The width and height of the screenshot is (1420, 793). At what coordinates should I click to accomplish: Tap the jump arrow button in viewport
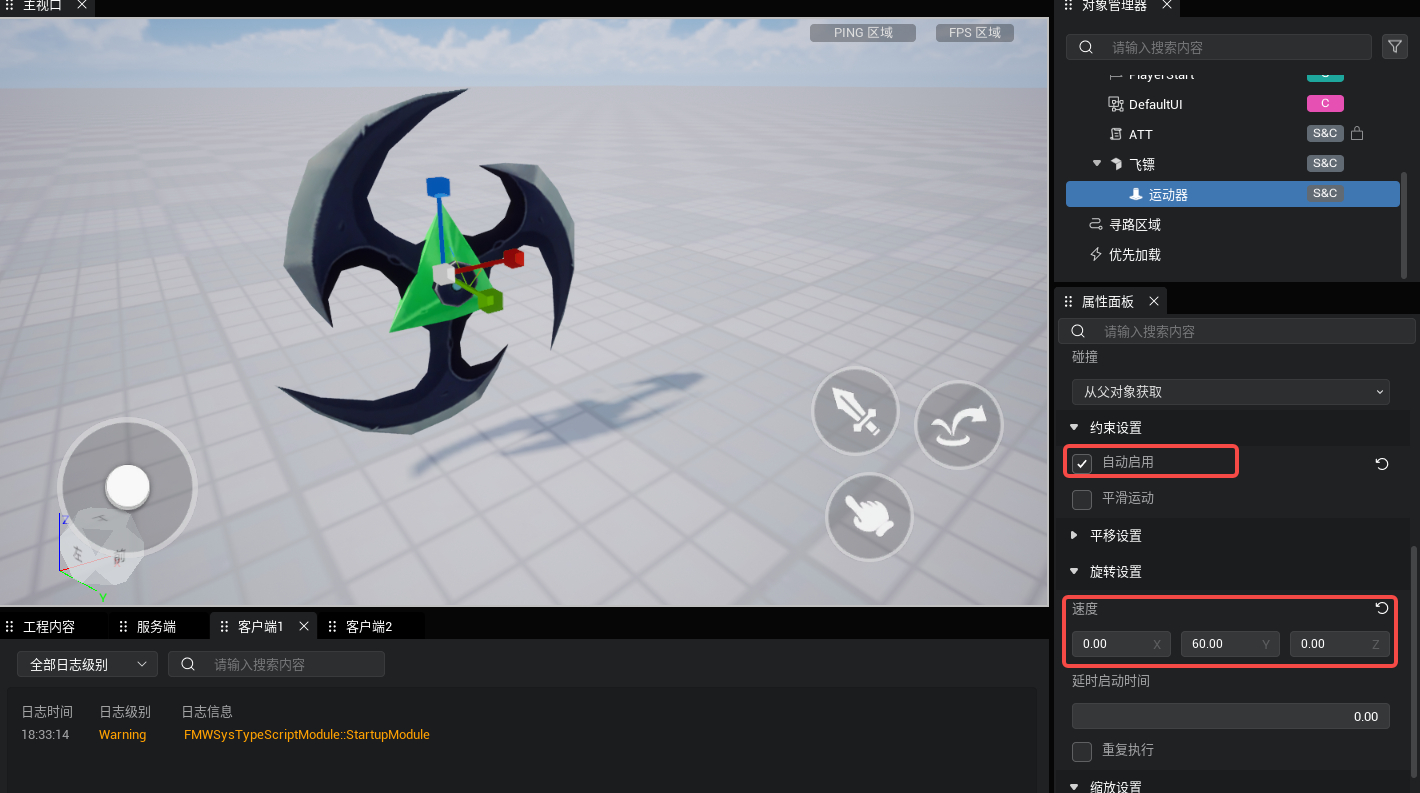pyautogui.click(x=958, y=424)
